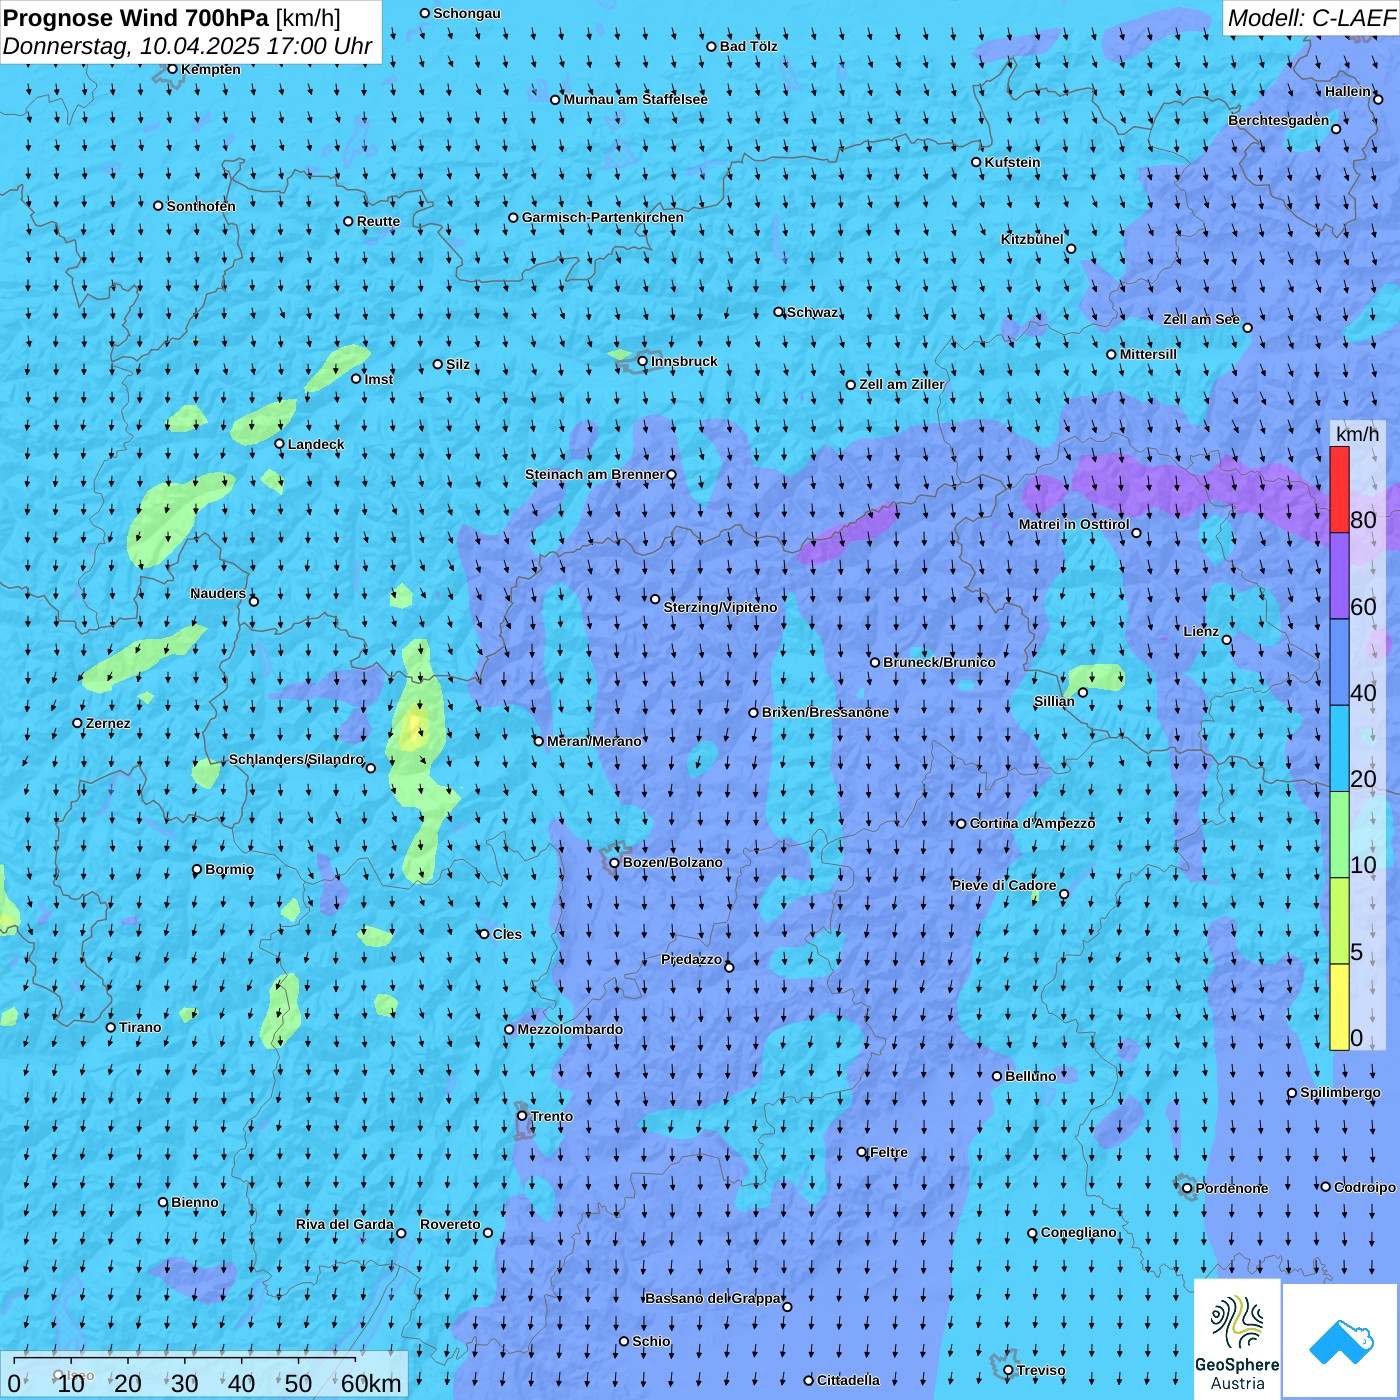Click the '60km' scale bar label
This screenshot has width=1400, height=1400.
pos(371,1383)
